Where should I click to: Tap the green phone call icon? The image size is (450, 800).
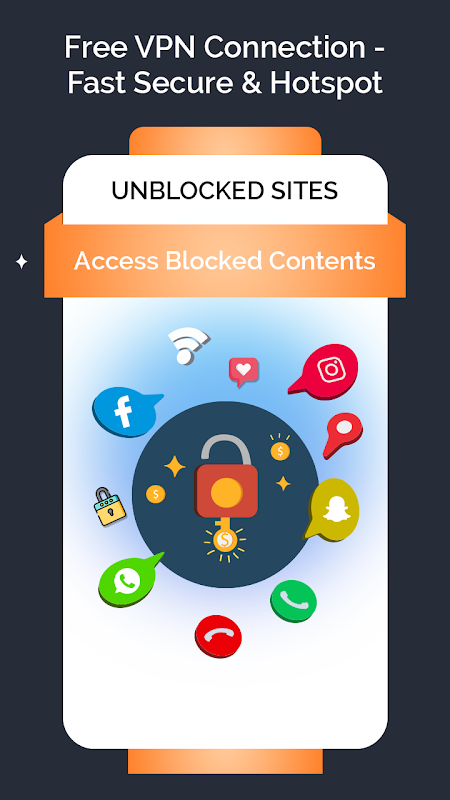[x=293, y=601]
